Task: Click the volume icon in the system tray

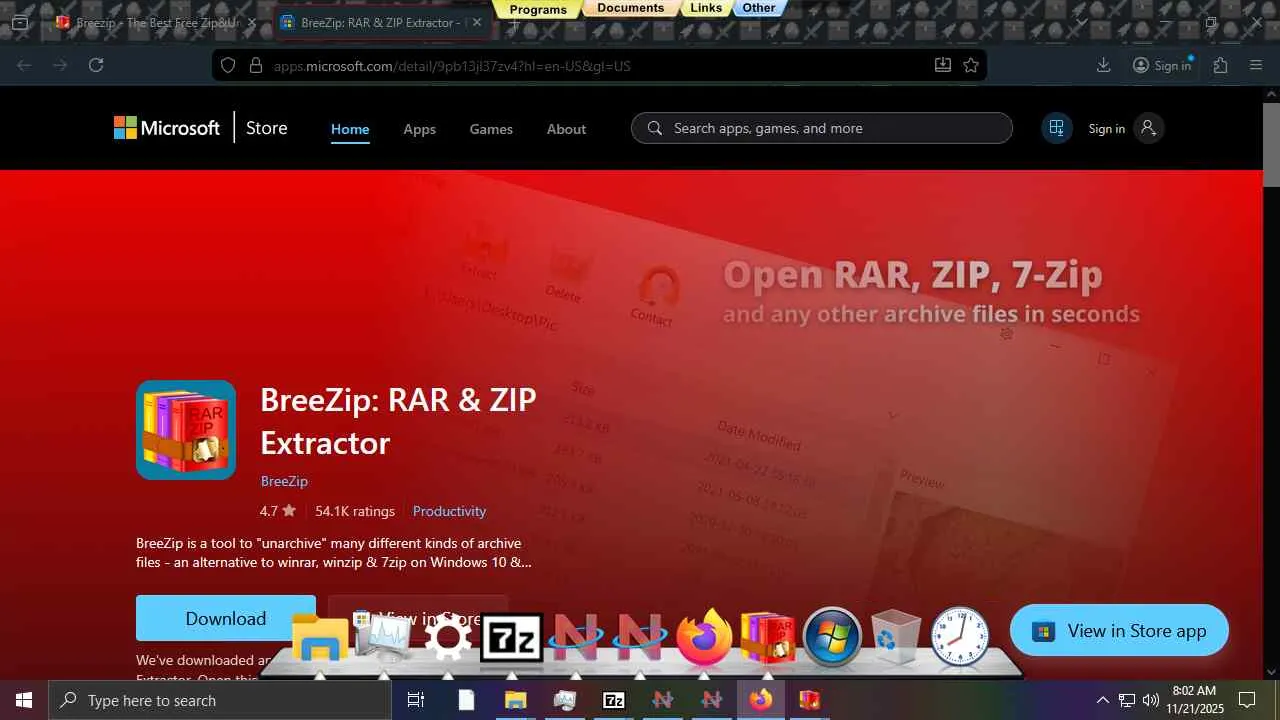Action: [1151, 700]
